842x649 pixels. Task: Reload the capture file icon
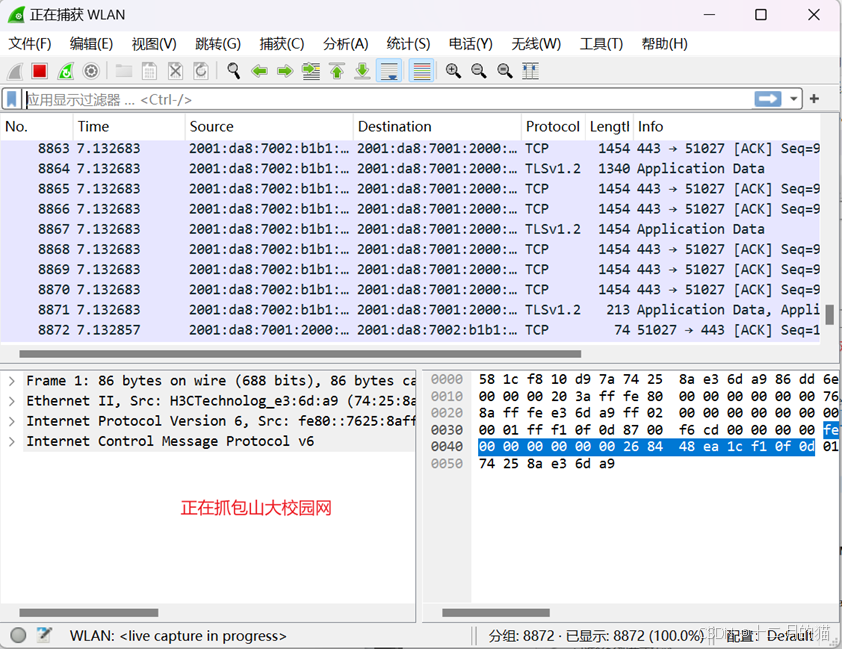[201, 71]
